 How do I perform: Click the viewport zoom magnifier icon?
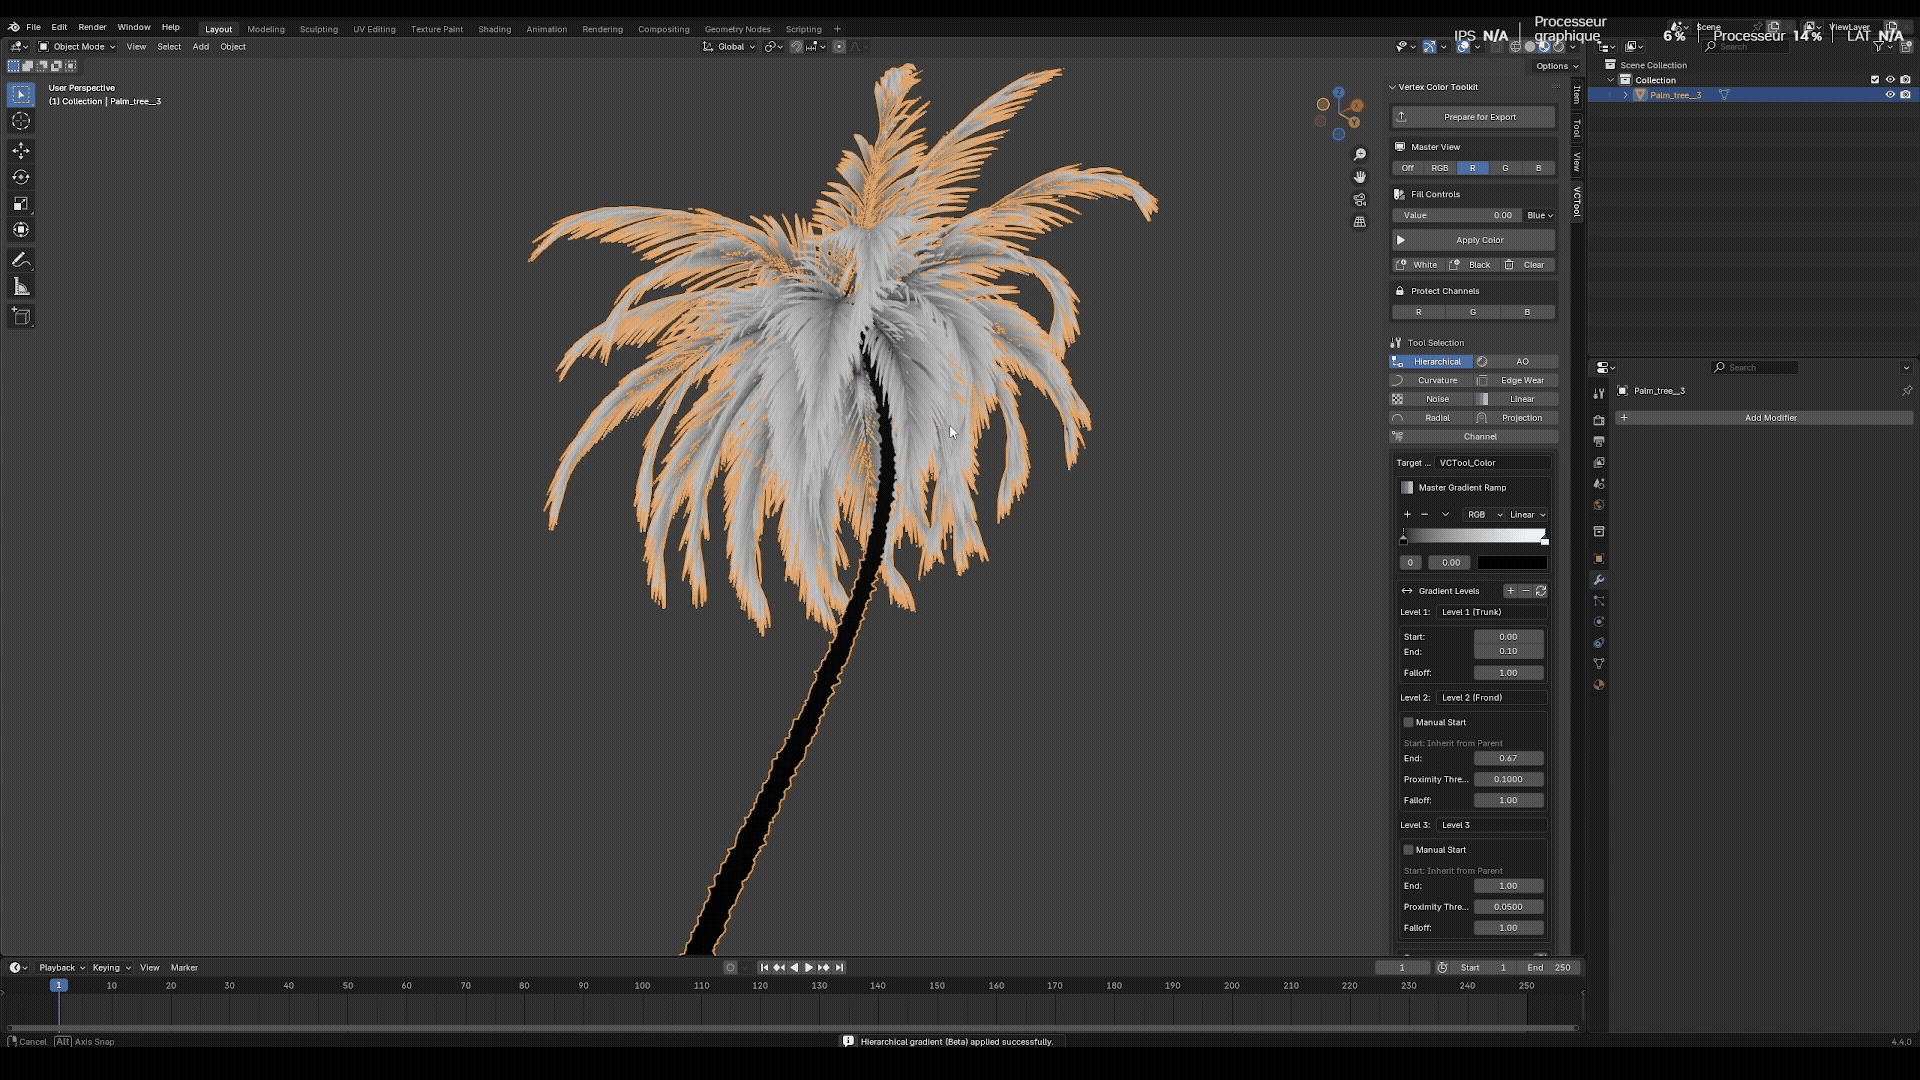1359,154
